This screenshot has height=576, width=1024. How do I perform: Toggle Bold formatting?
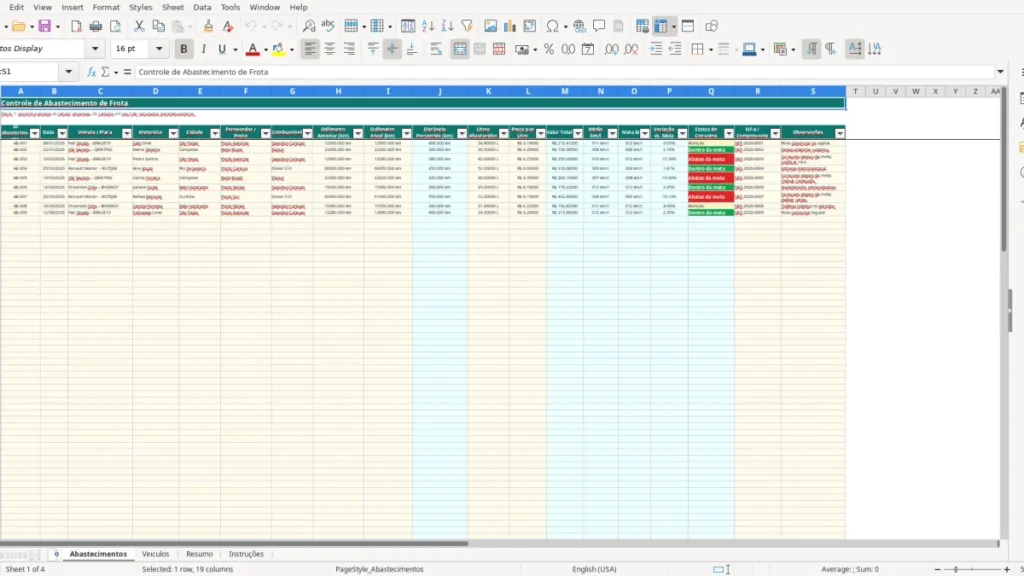(184, 49)
